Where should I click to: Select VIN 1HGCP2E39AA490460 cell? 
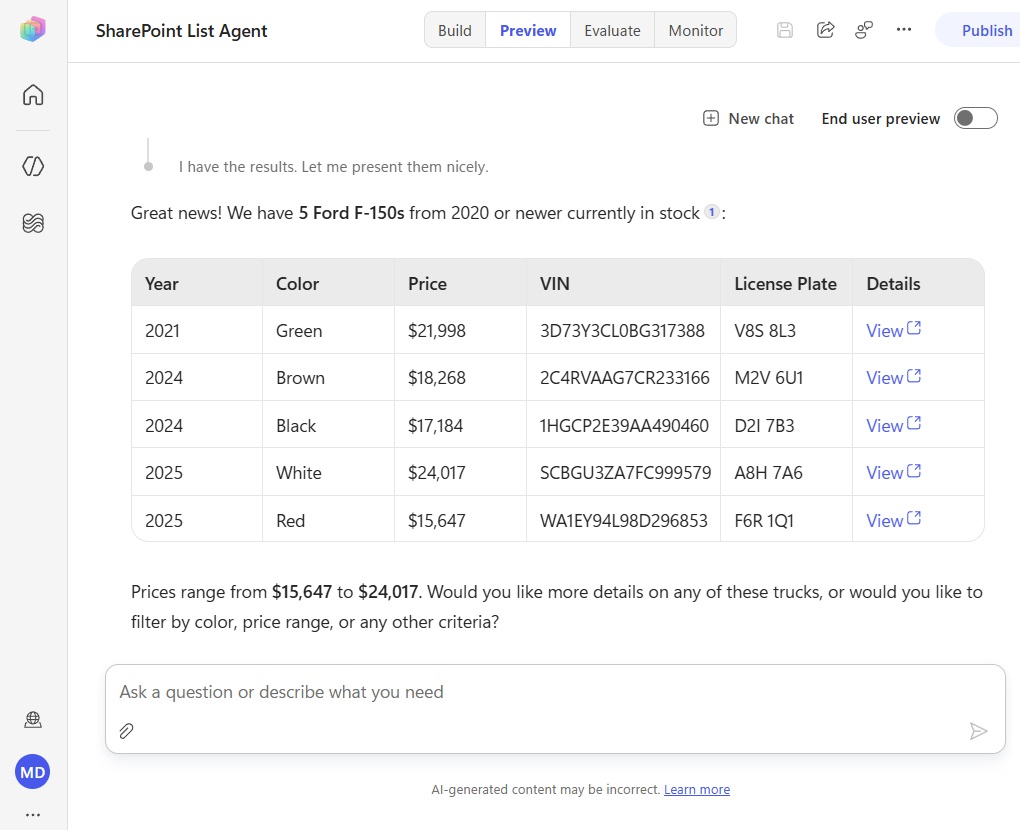point(624,425)
